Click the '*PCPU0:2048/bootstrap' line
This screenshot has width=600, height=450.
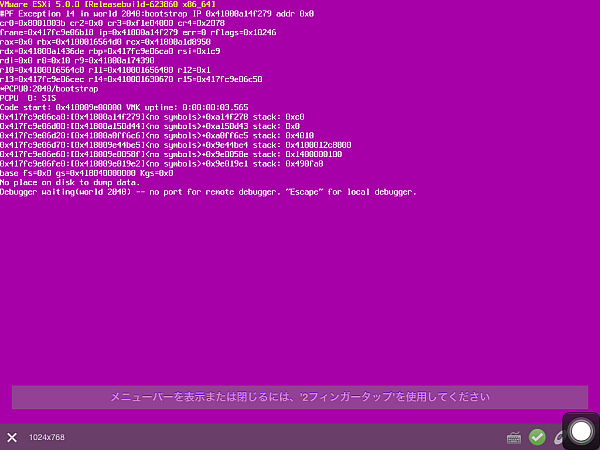coord(49,89)
